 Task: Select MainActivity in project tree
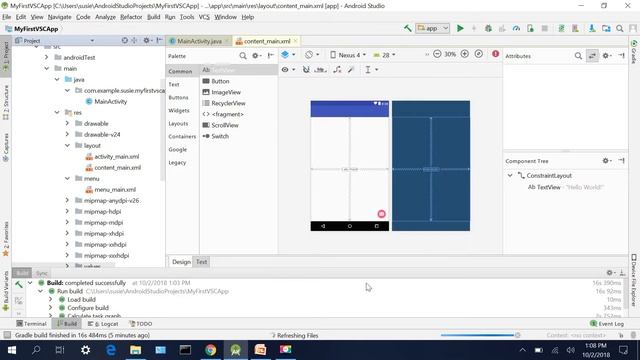(x=106, y=101)
